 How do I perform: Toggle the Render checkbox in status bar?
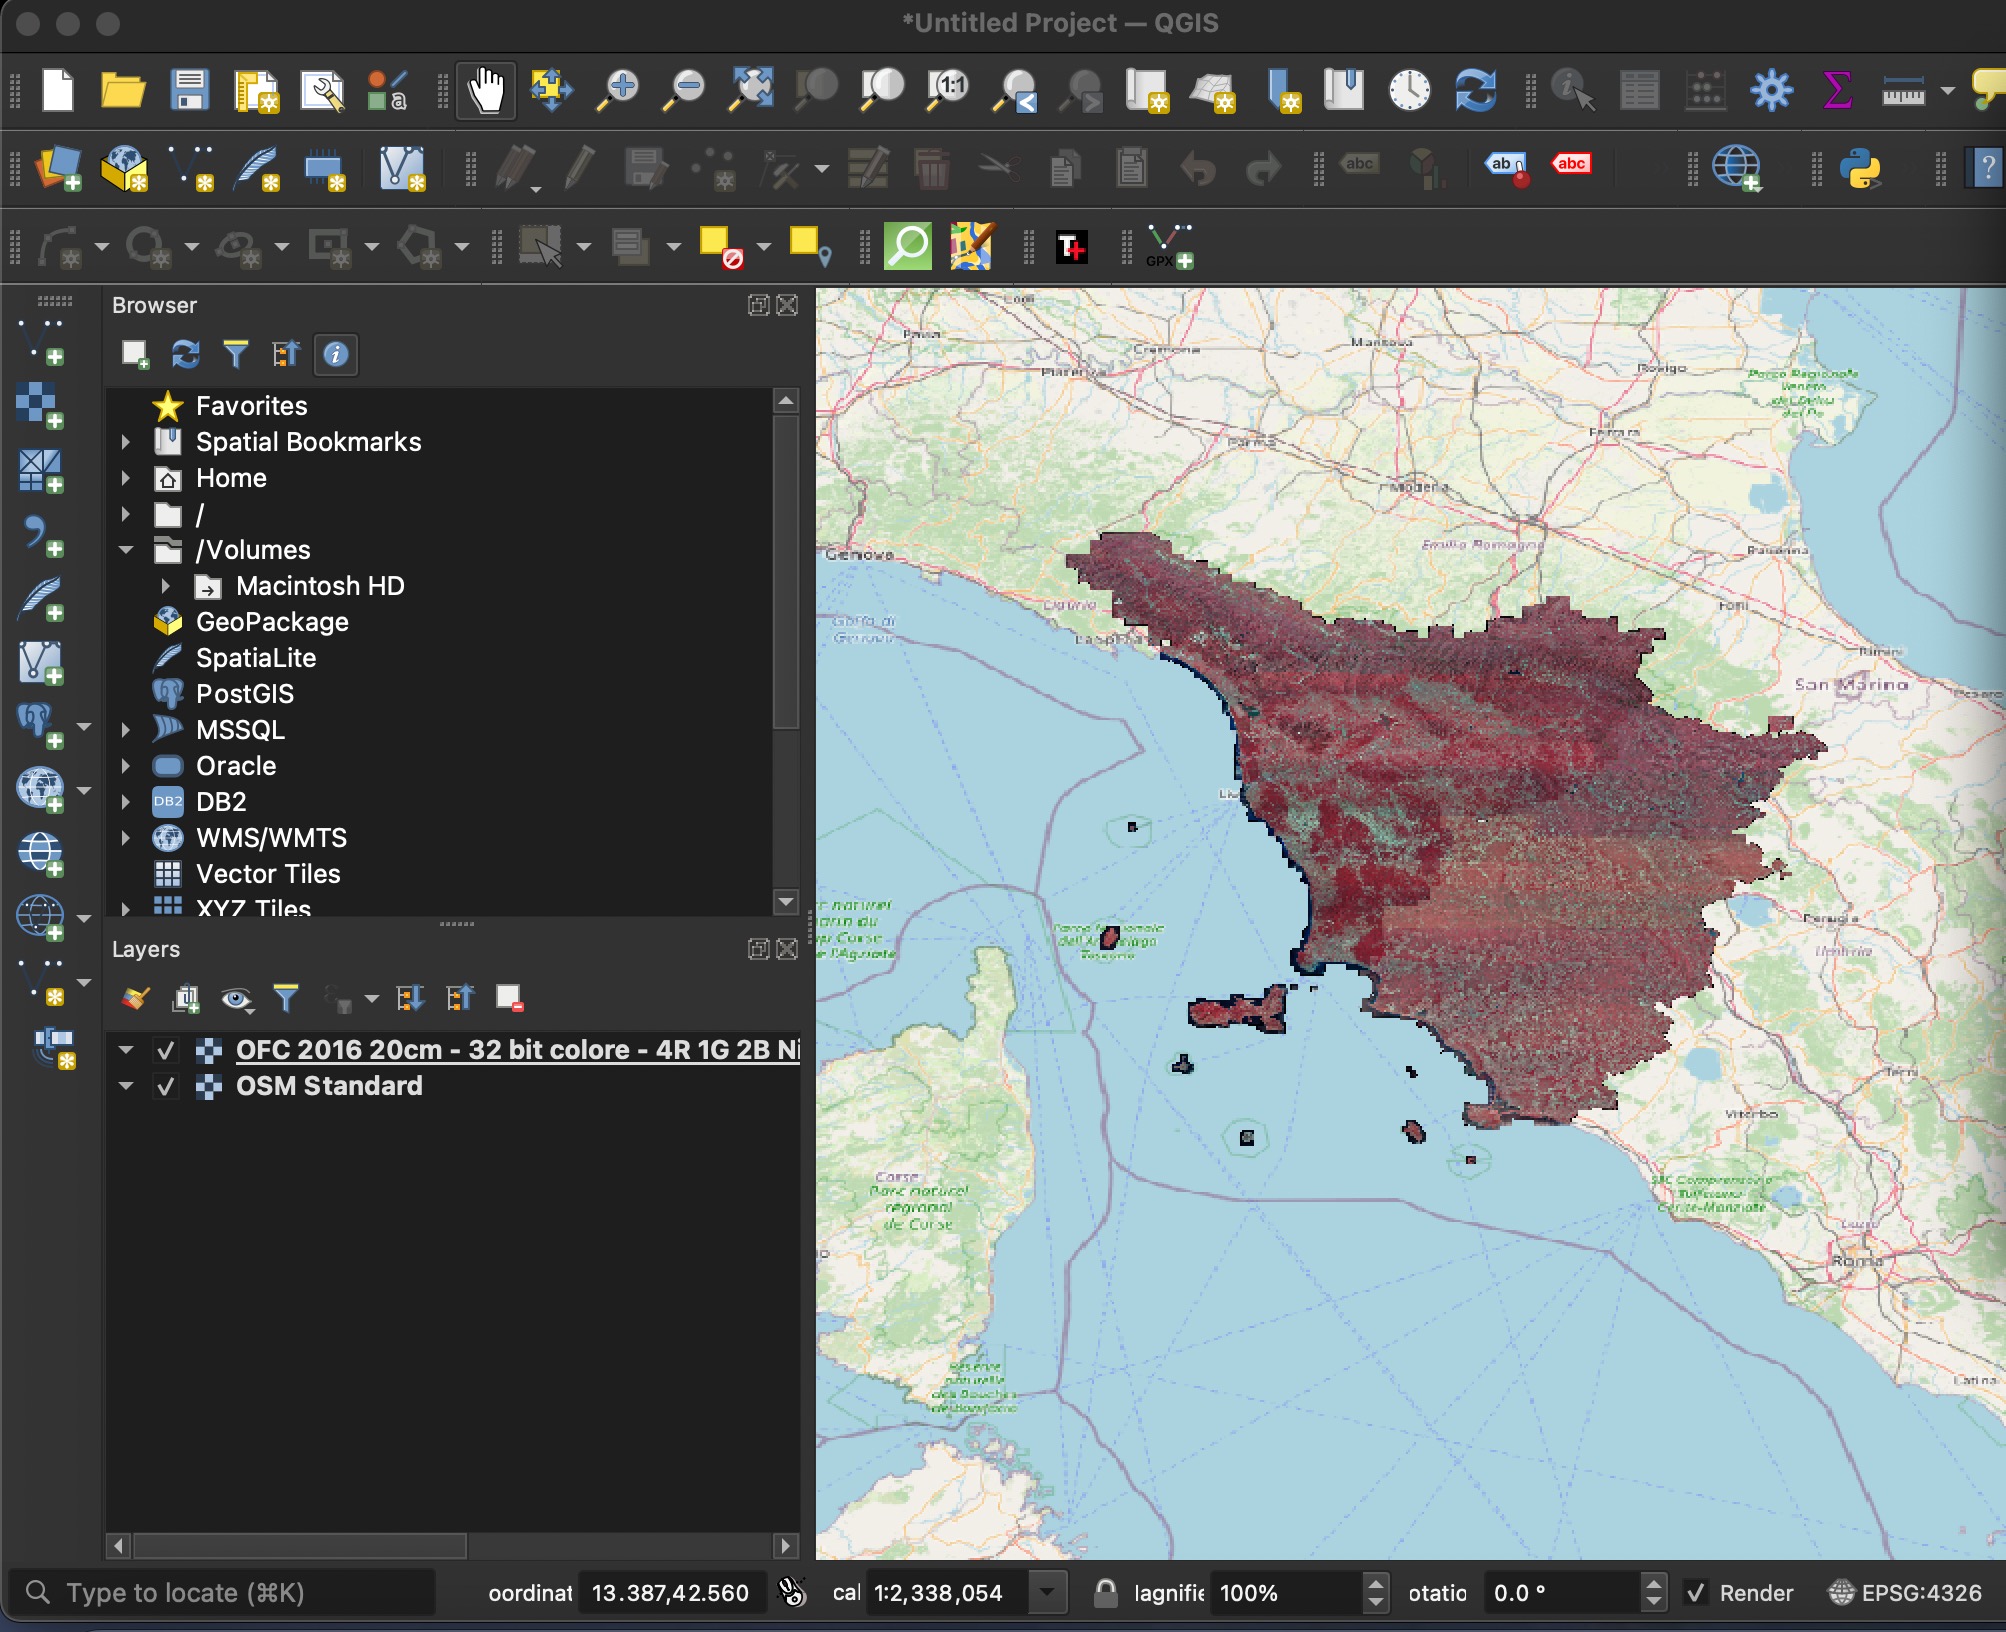1695,1593
